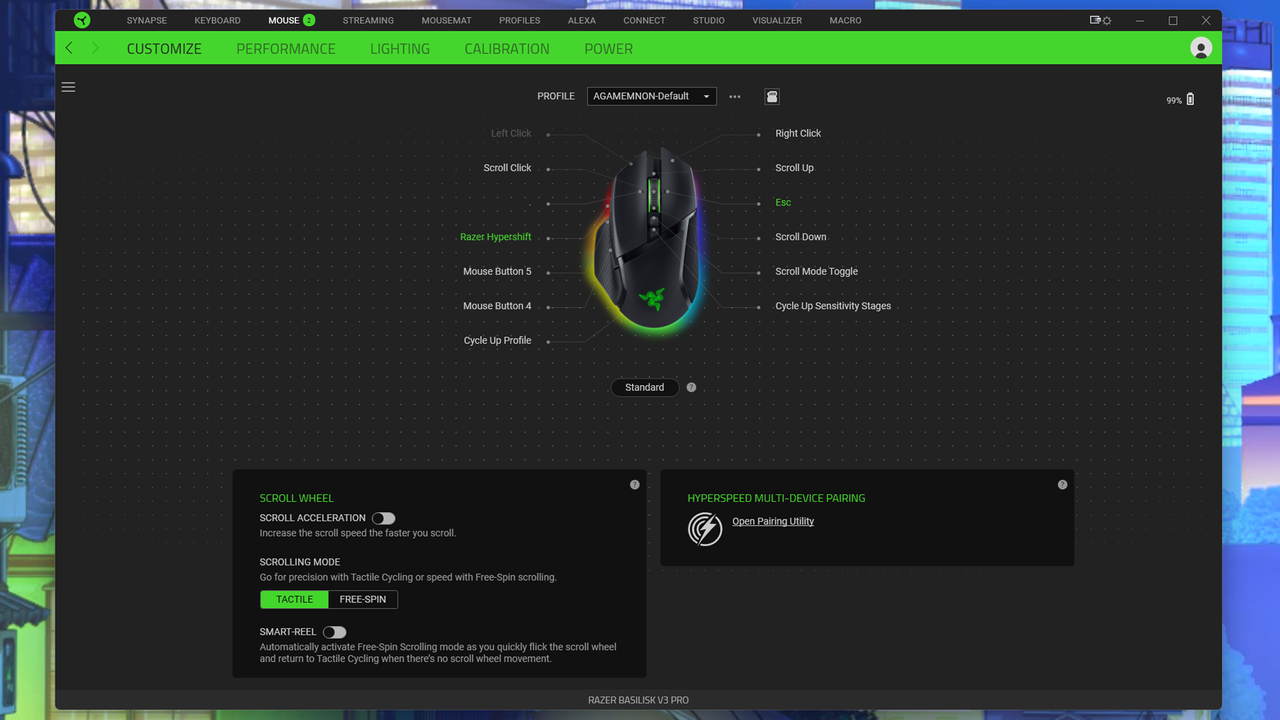This screenshot has width=1280, height=720.
Task: Click the 99% battery percentage text
Action: [x=1174, y=101]
